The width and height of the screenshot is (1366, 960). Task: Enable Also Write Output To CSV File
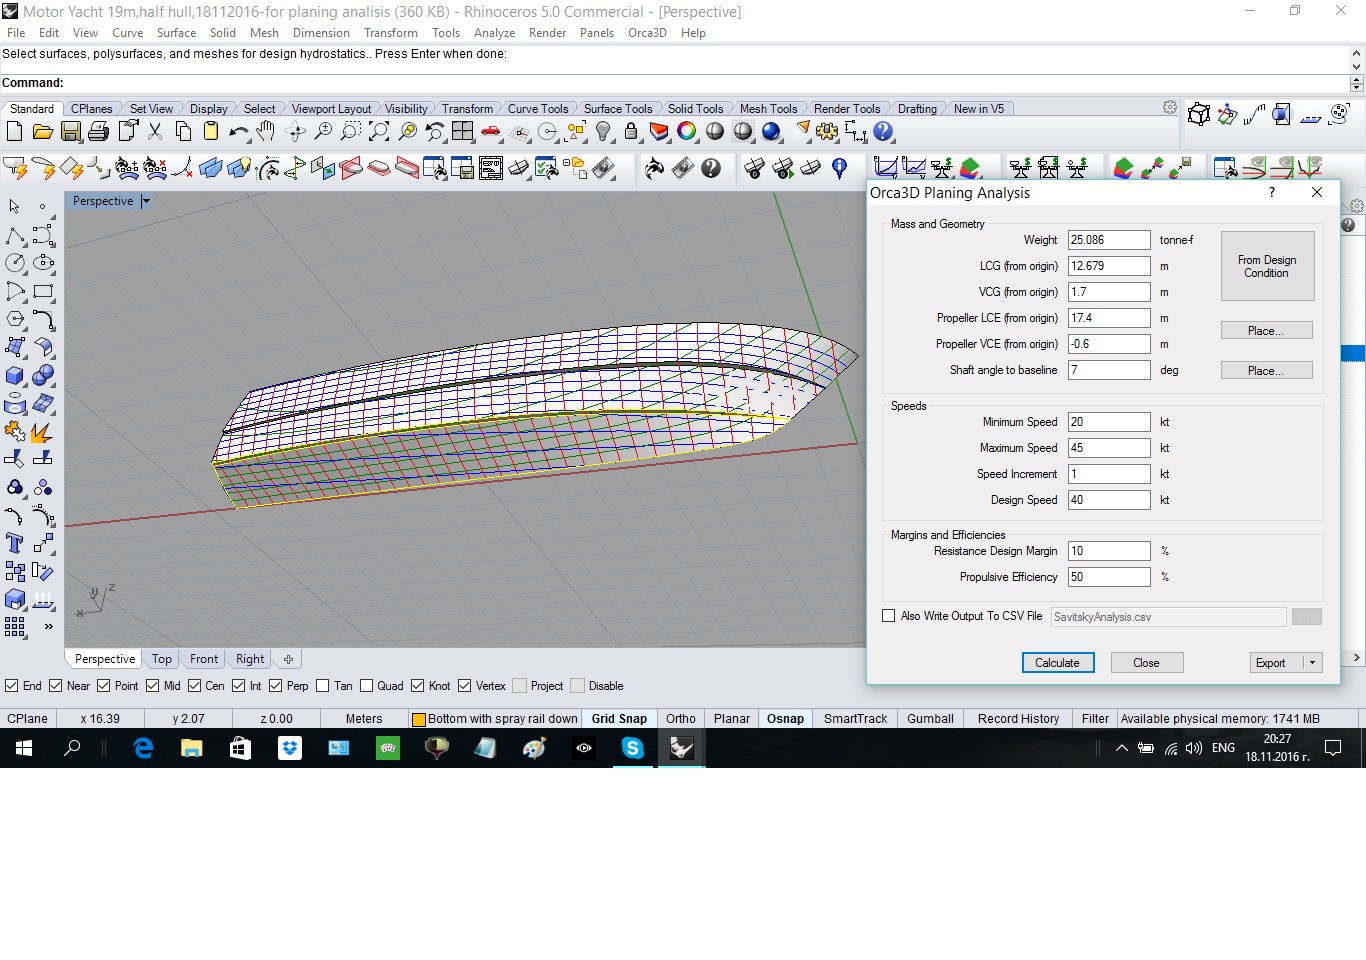(x=888, y=616)
